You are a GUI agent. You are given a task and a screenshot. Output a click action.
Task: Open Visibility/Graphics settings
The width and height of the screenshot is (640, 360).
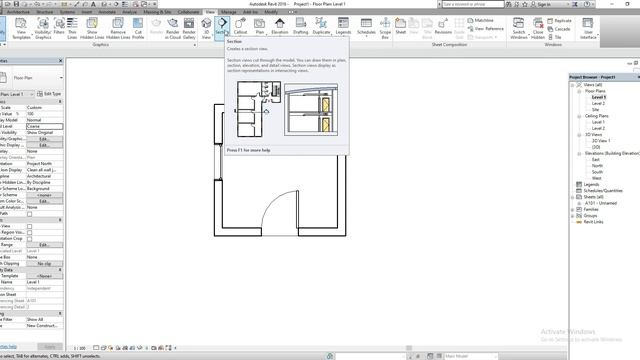43,28
